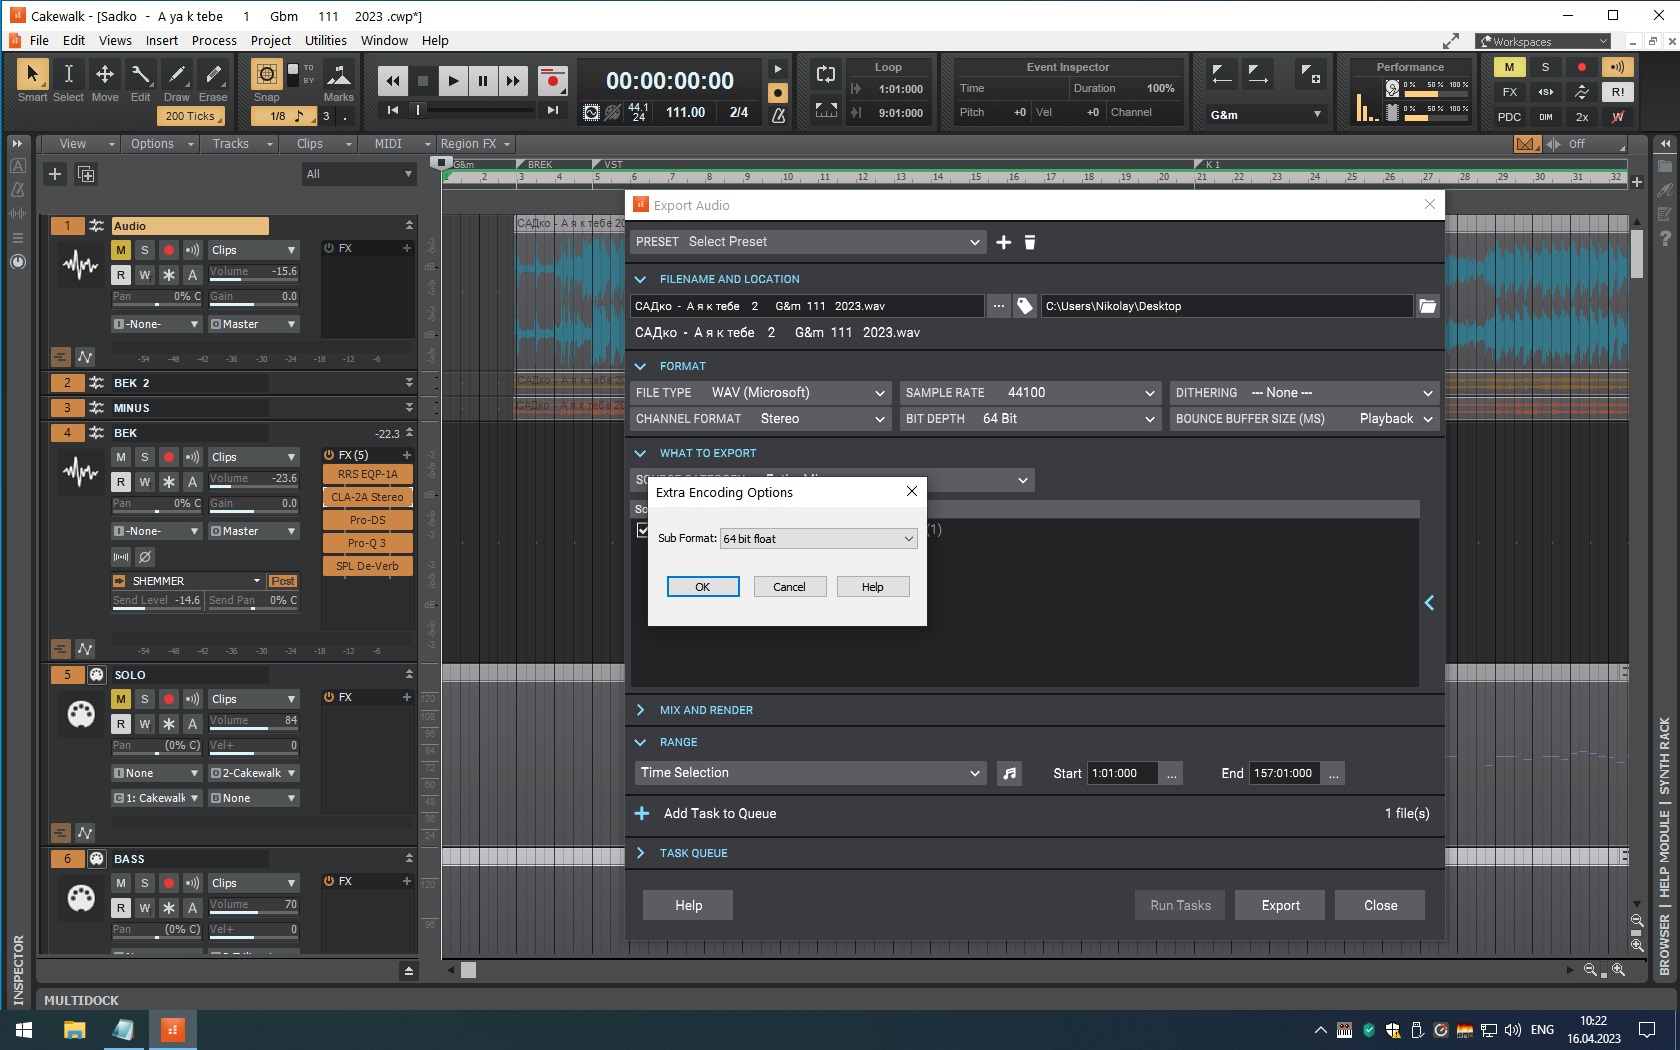This screenshot has width=1680, height=1050.
Task: Browse export folder location icon
Action: tap(1427, 306)
